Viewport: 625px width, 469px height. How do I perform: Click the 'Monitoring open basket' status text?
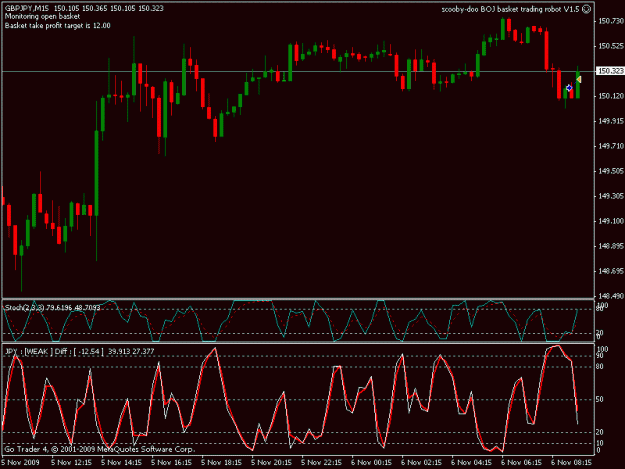[42, 17]
